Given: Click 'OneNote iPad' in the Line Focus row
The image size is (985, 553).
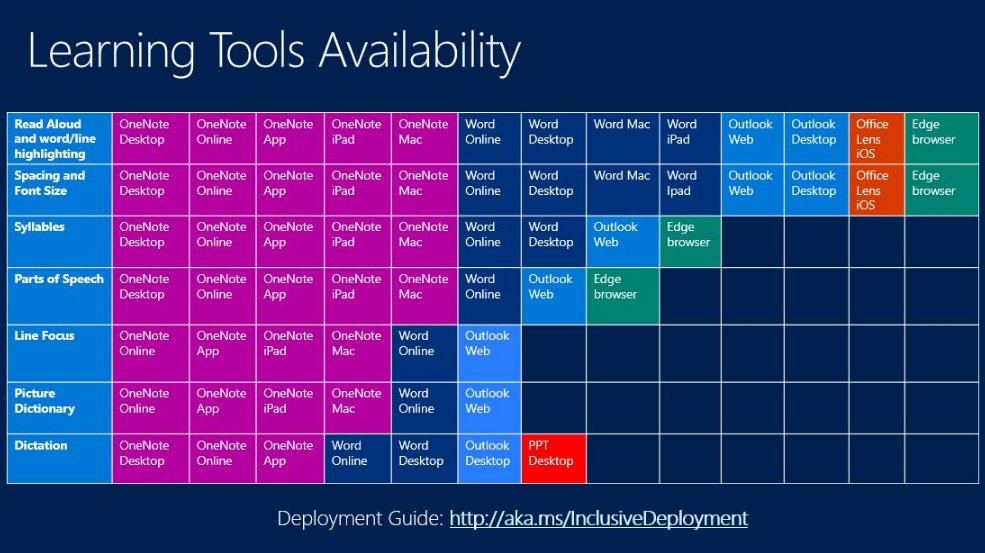Looking at the screenshot, I should pos(290,353).
